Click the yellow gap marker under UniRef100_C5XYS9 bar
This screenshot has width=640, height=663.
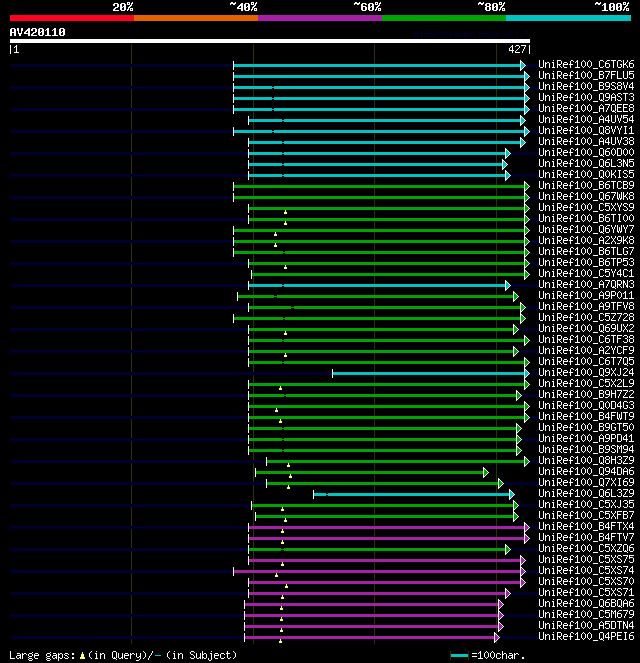click(x=285, y=212)
